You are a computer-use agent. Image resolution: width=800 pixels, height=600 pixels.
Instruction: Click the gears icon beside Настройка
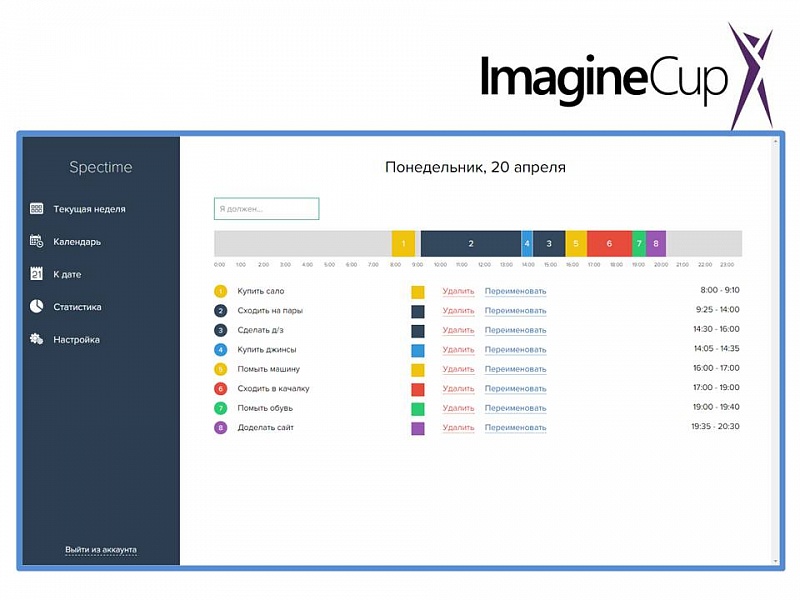[x=37, y=339]
